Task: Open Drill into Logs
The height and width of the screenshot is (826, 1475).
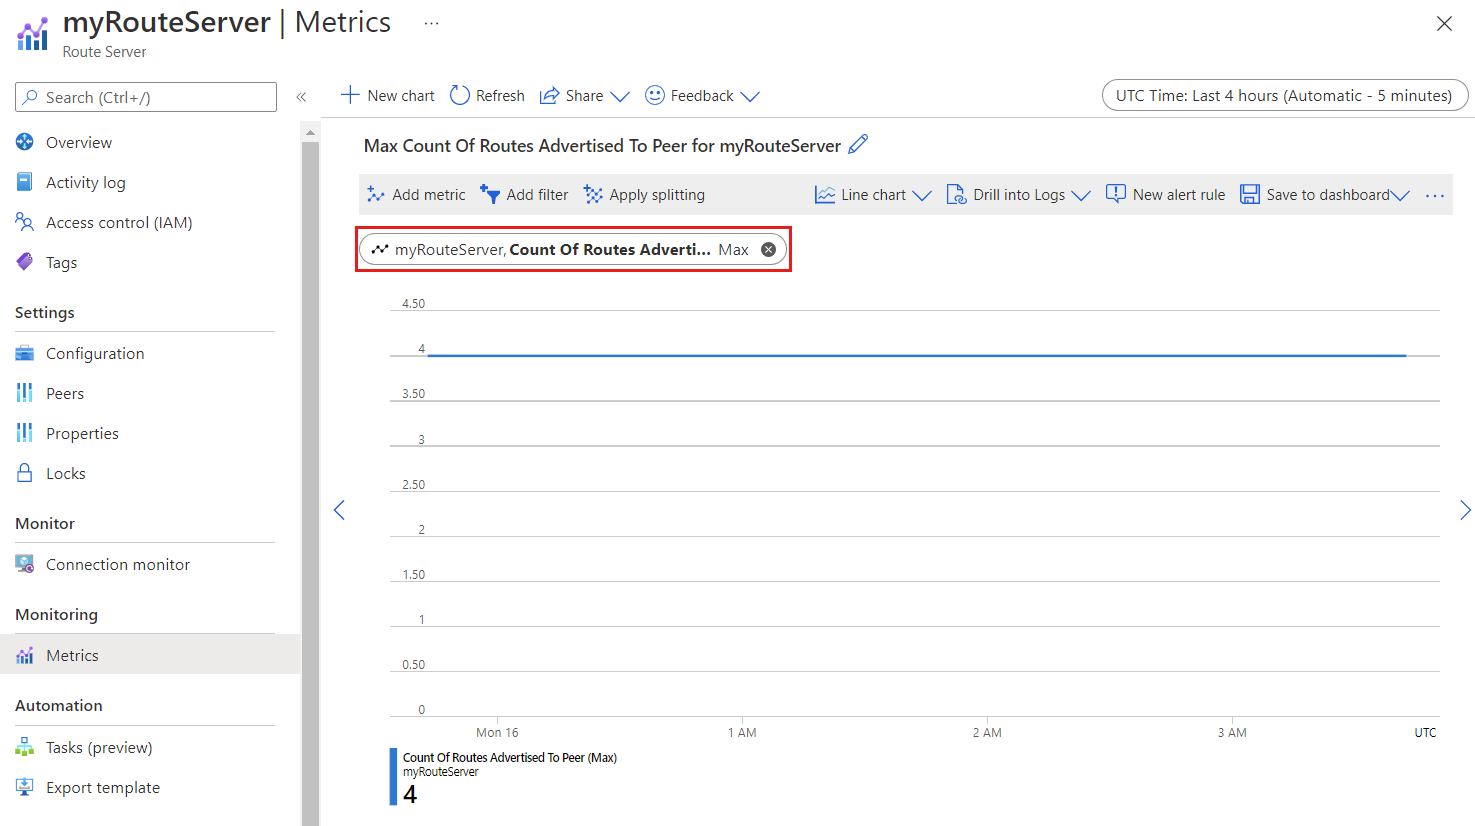Action: click(1015, 194)
